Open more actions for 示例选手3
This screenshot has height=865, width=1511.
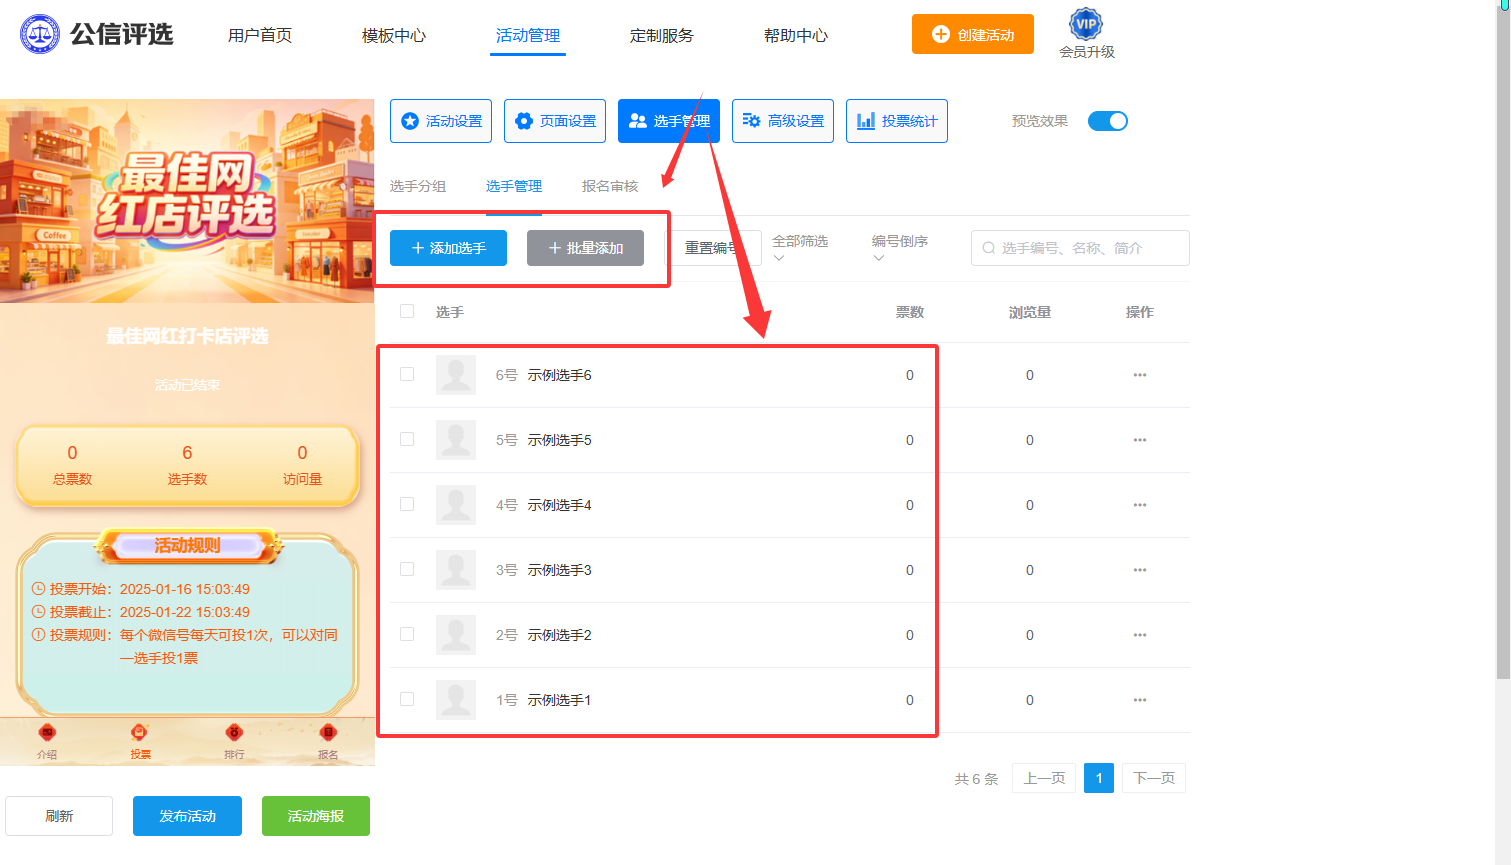point(1140,570)
